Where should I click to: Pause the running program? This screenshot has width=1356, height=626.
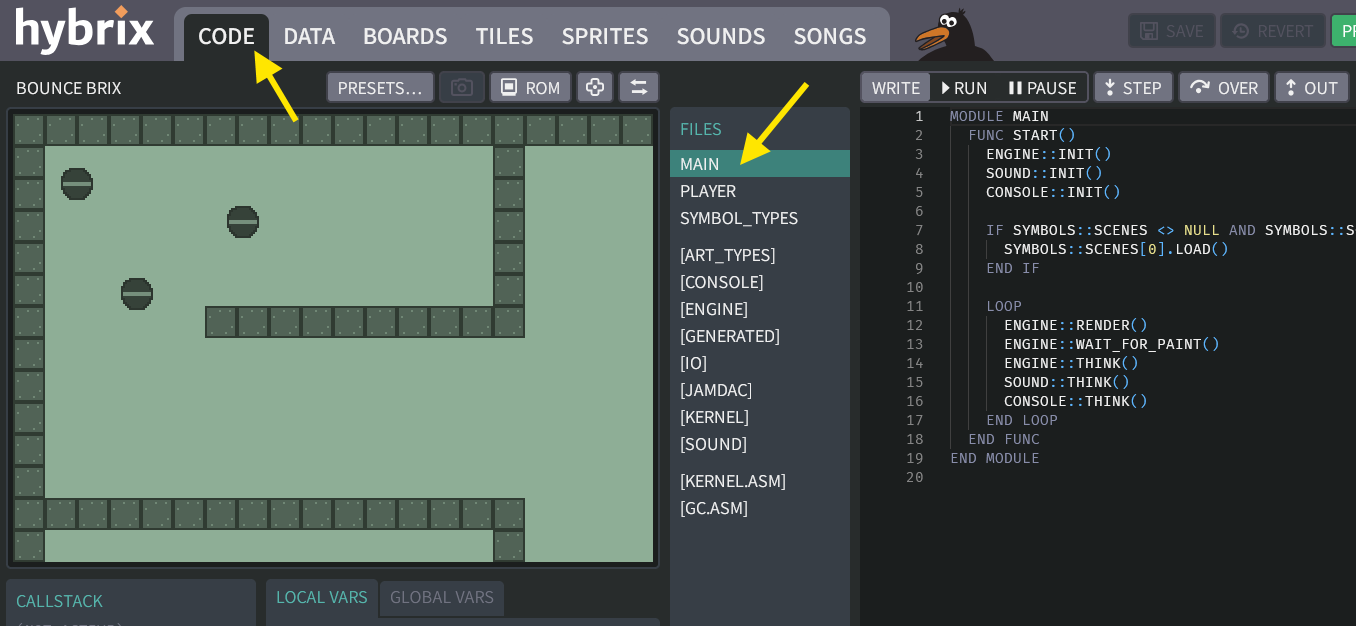tap(1041, 88)
